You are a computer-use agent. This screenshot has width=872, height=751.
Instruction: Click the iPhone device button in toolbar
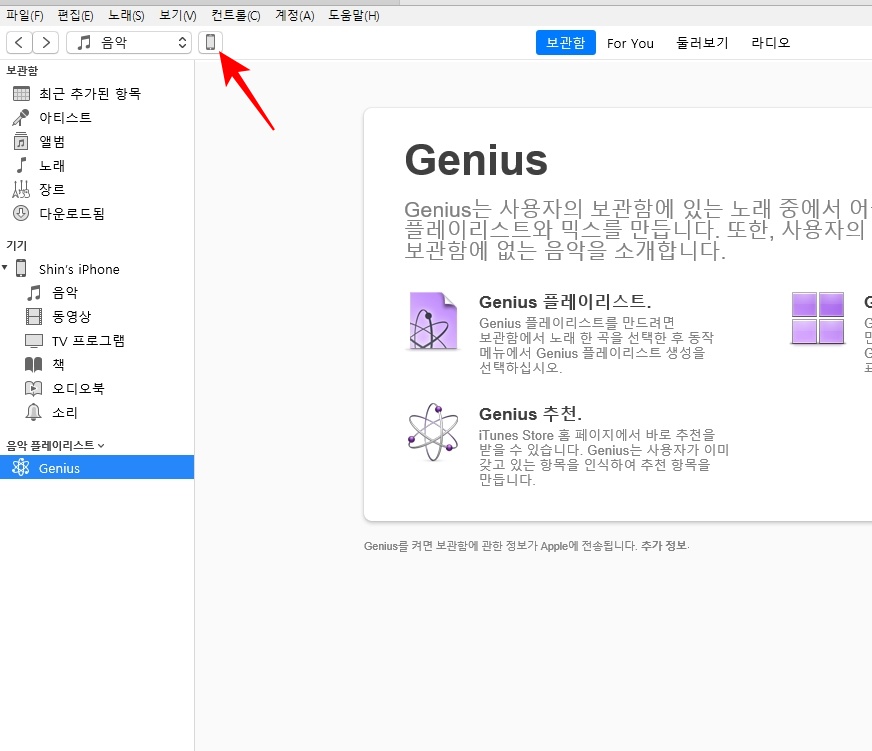click(210, 42)
